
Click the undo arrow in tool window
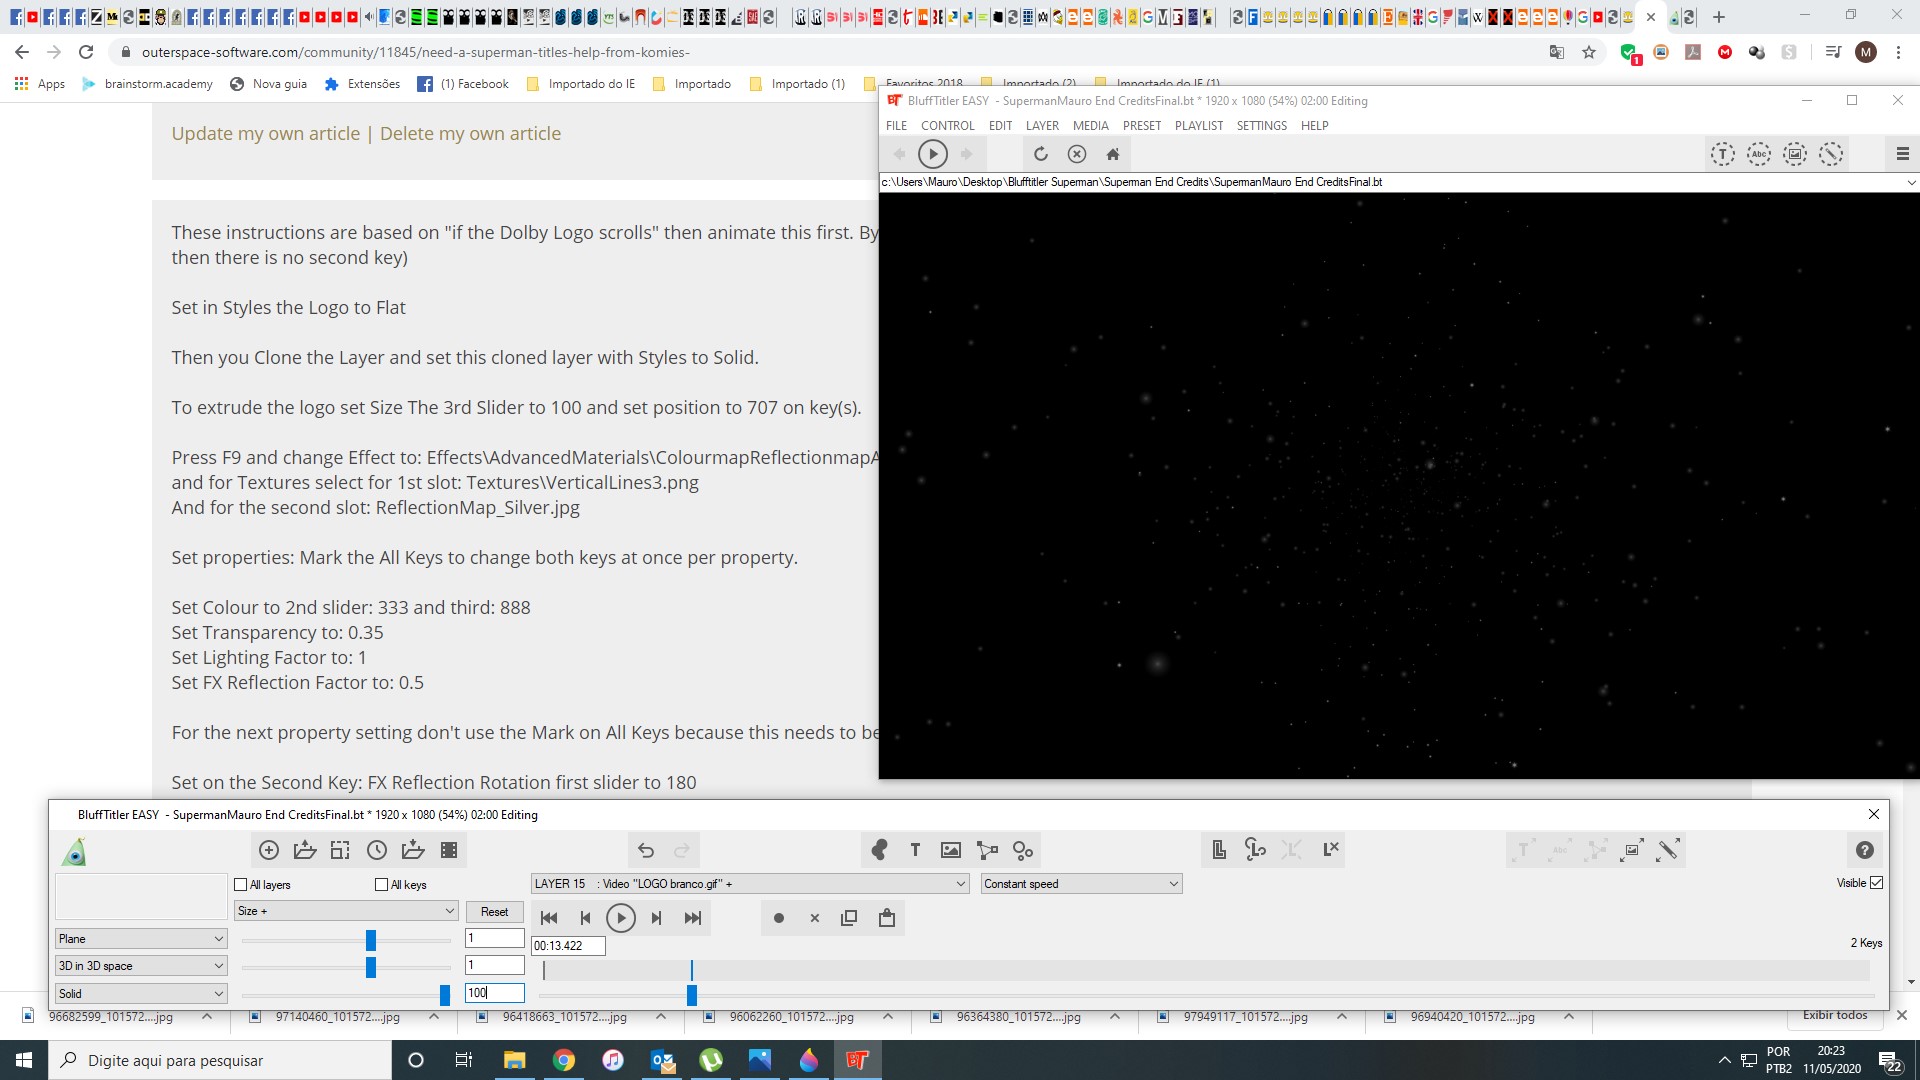pos(646,850)
